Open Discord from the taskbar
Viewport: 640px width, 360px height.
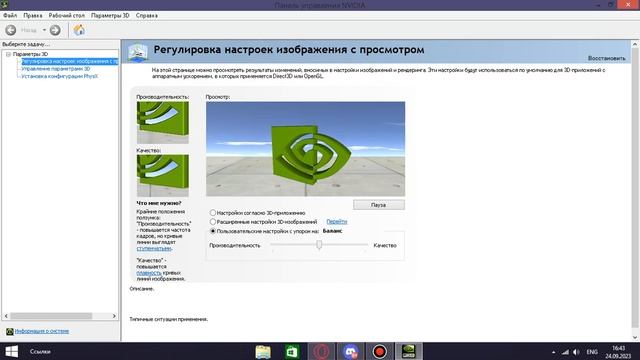click(x=351, y=351)
